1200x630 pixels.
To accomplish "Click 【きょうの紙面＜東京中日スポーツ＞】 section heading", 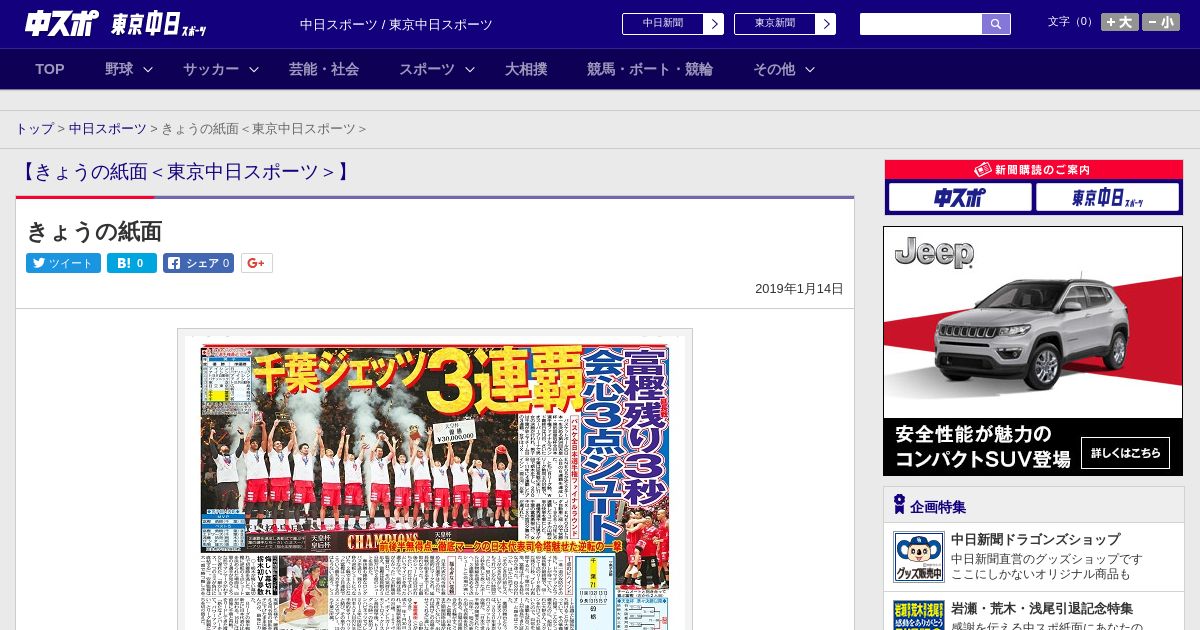I will coord(185,171).
